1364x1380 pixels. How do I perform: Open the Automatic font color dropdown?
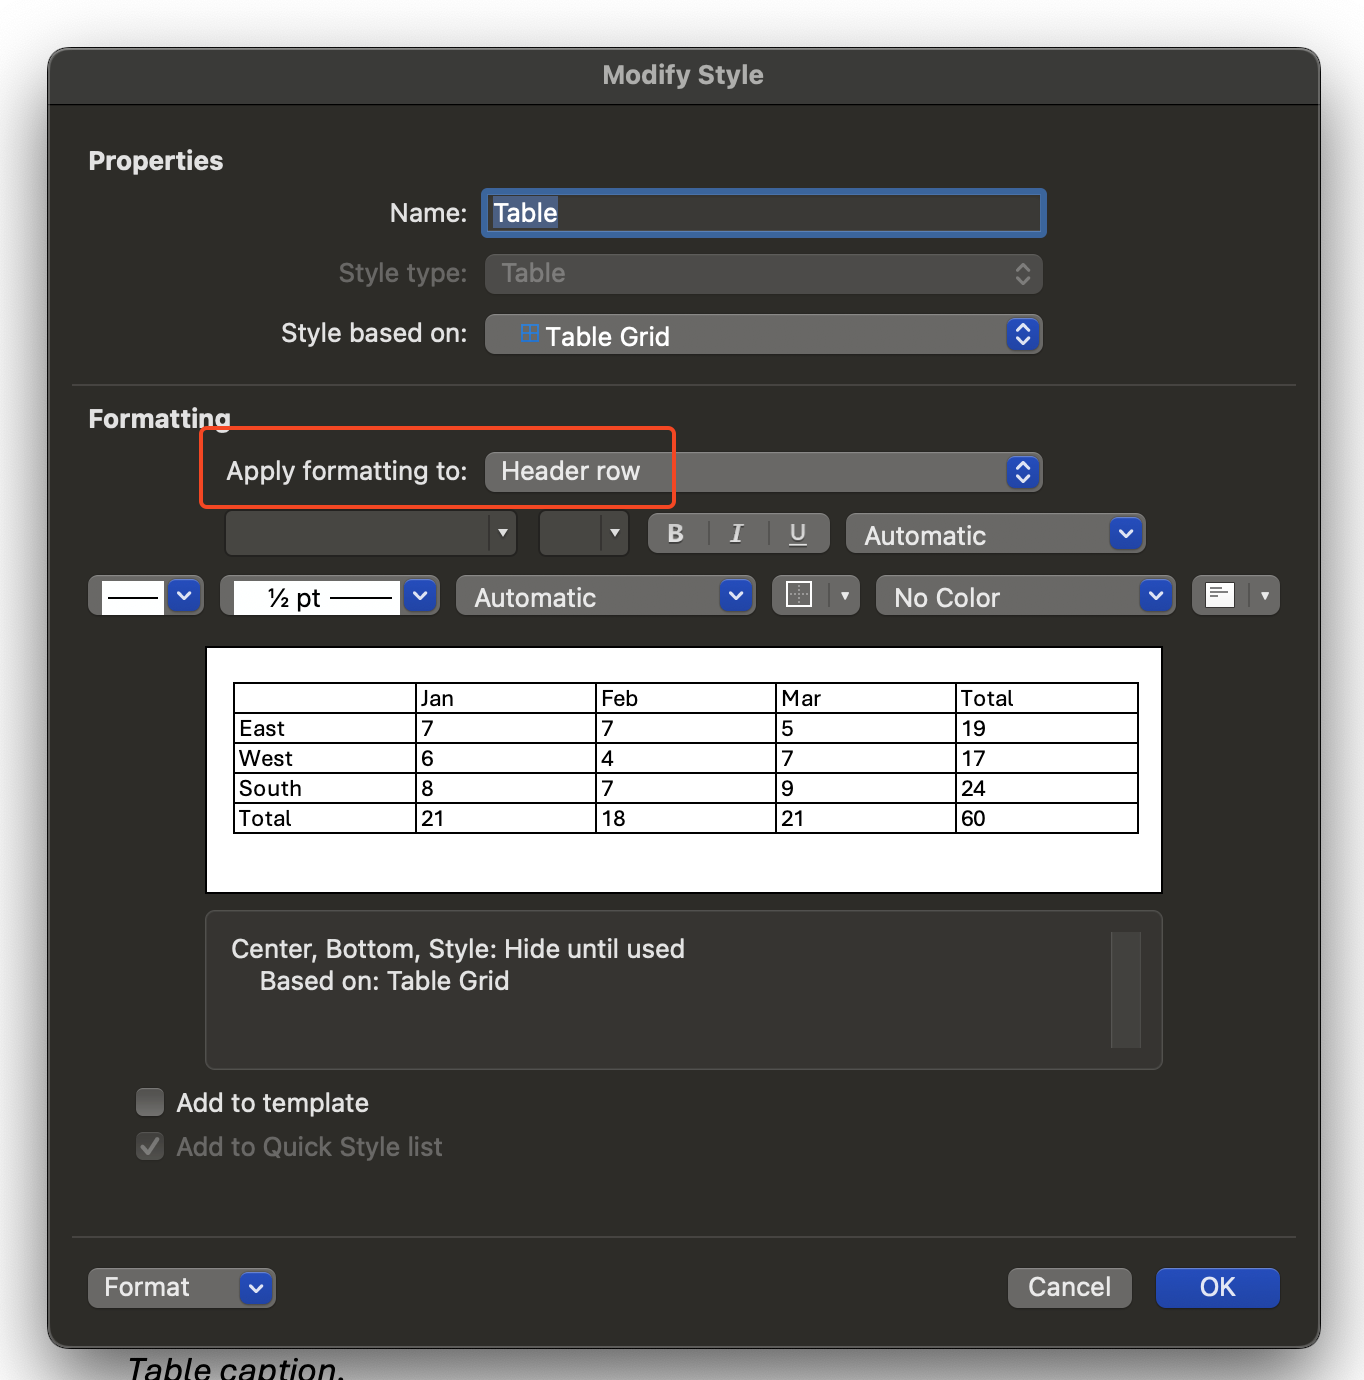994,534
